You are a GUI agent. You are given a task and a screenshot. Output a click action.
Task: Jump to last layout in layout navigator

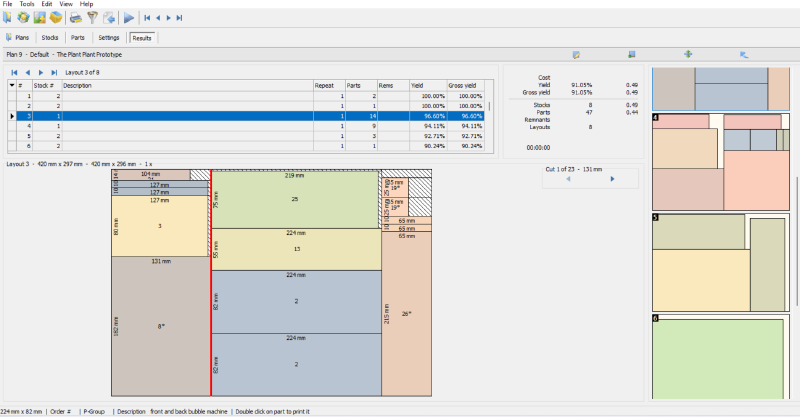pyautogui.click(x=54, y=73)
